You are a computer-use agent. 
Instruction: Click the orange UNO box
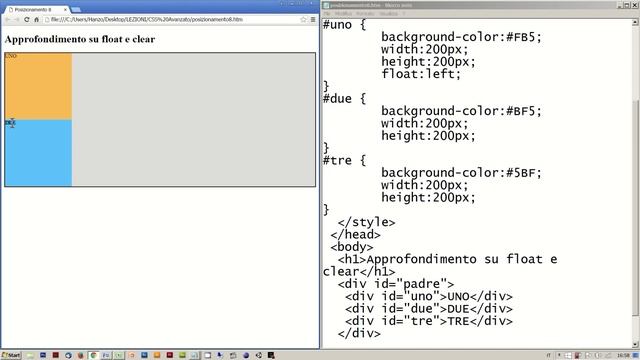click(38, 86)
